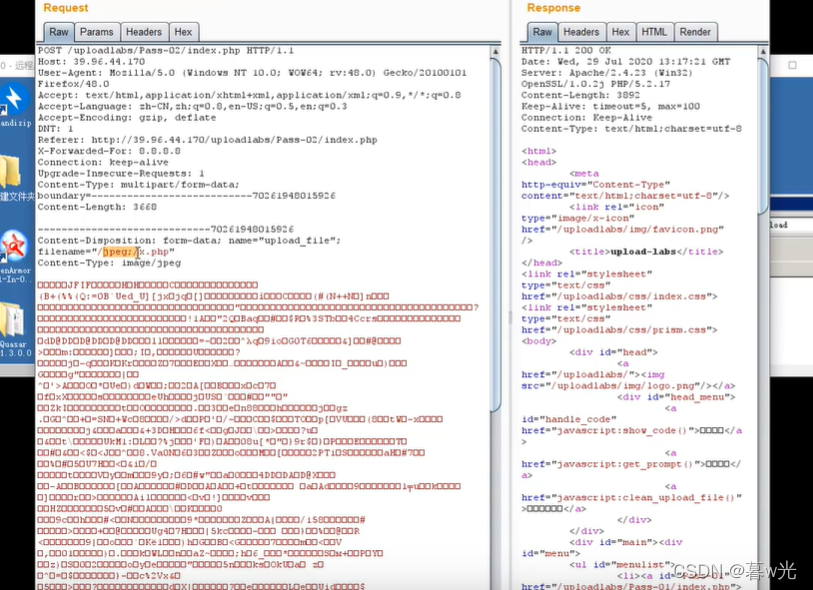This screenshot has height=590, width=813.
Task: Click the Response pane scroll-up arrow
Action: coord(763,52)
